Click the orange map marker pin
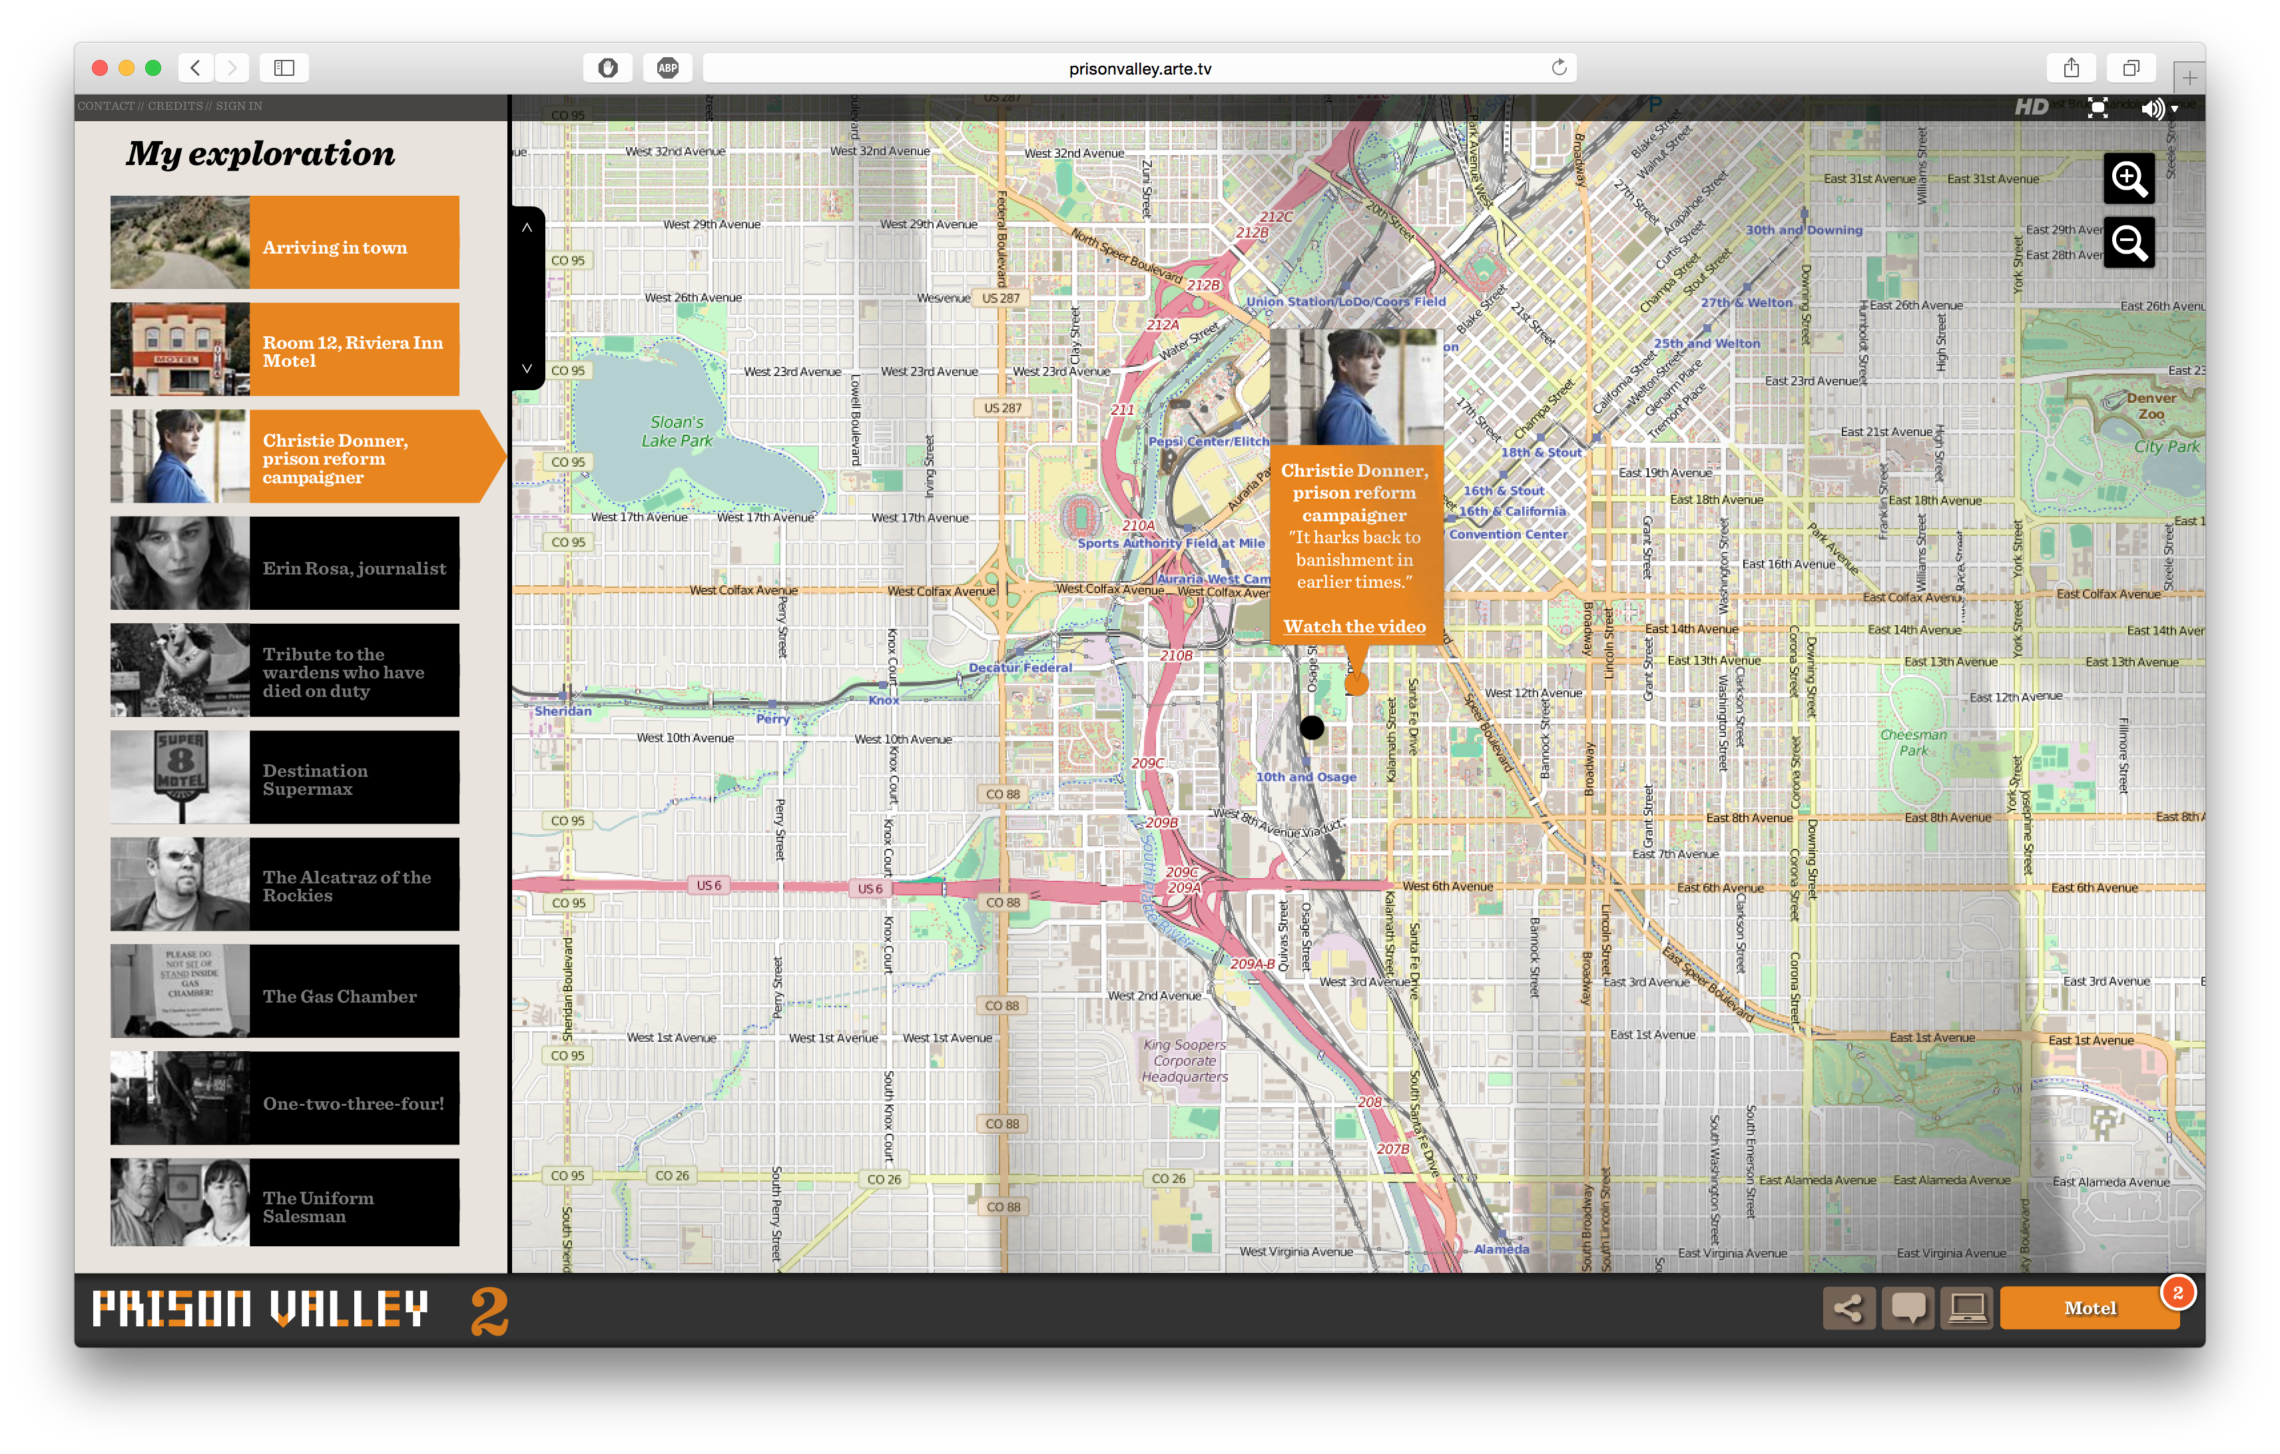This screenshot has height=1454, width=2280. point(1356,684)
